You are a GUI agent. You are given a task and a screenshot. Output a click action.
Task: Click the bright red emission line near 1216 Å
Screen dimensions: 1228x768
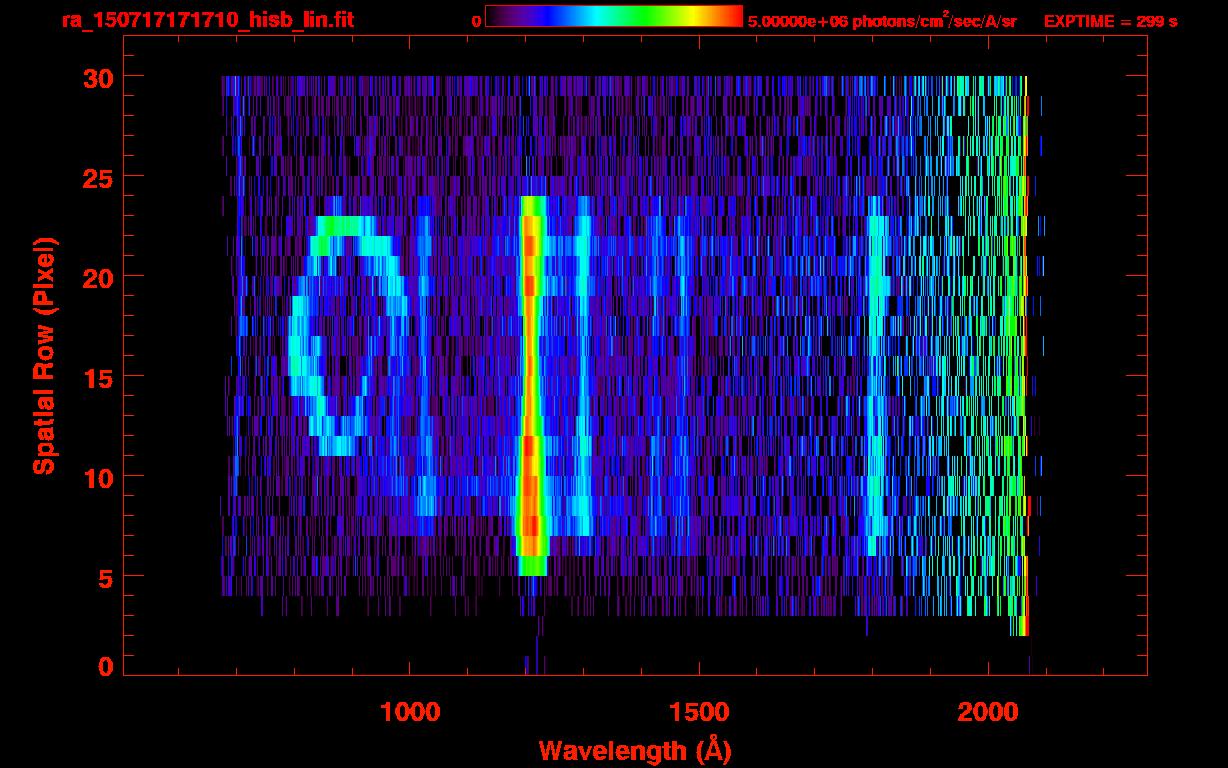coord(531,385)
